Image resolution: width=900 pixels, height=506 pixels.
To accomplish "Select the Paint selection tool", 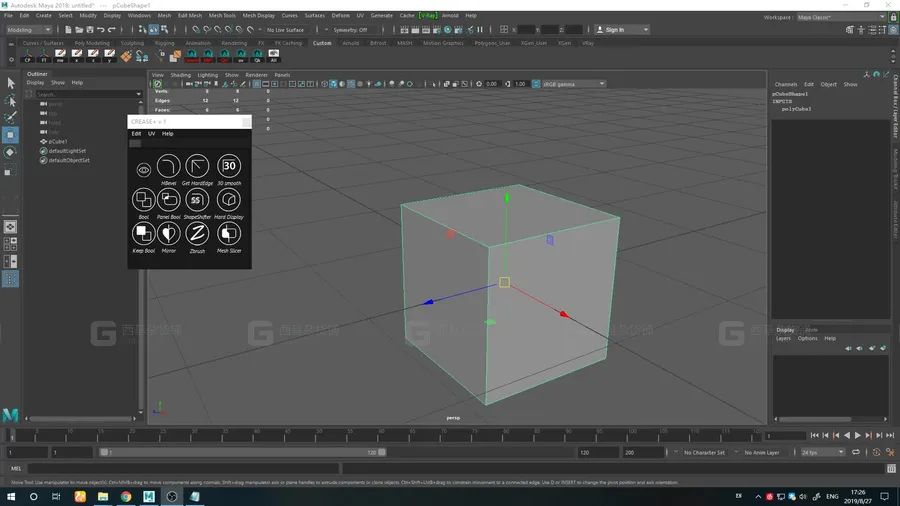I will [x=10, y=118].
